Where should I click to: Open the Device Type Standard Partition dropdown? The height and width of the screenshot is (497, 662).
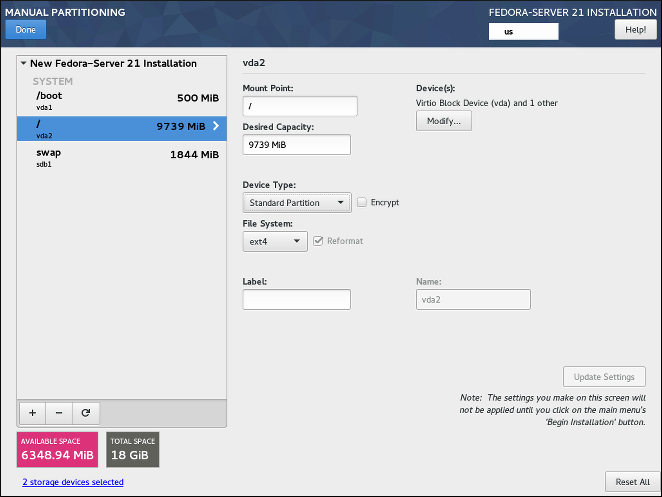297,203
